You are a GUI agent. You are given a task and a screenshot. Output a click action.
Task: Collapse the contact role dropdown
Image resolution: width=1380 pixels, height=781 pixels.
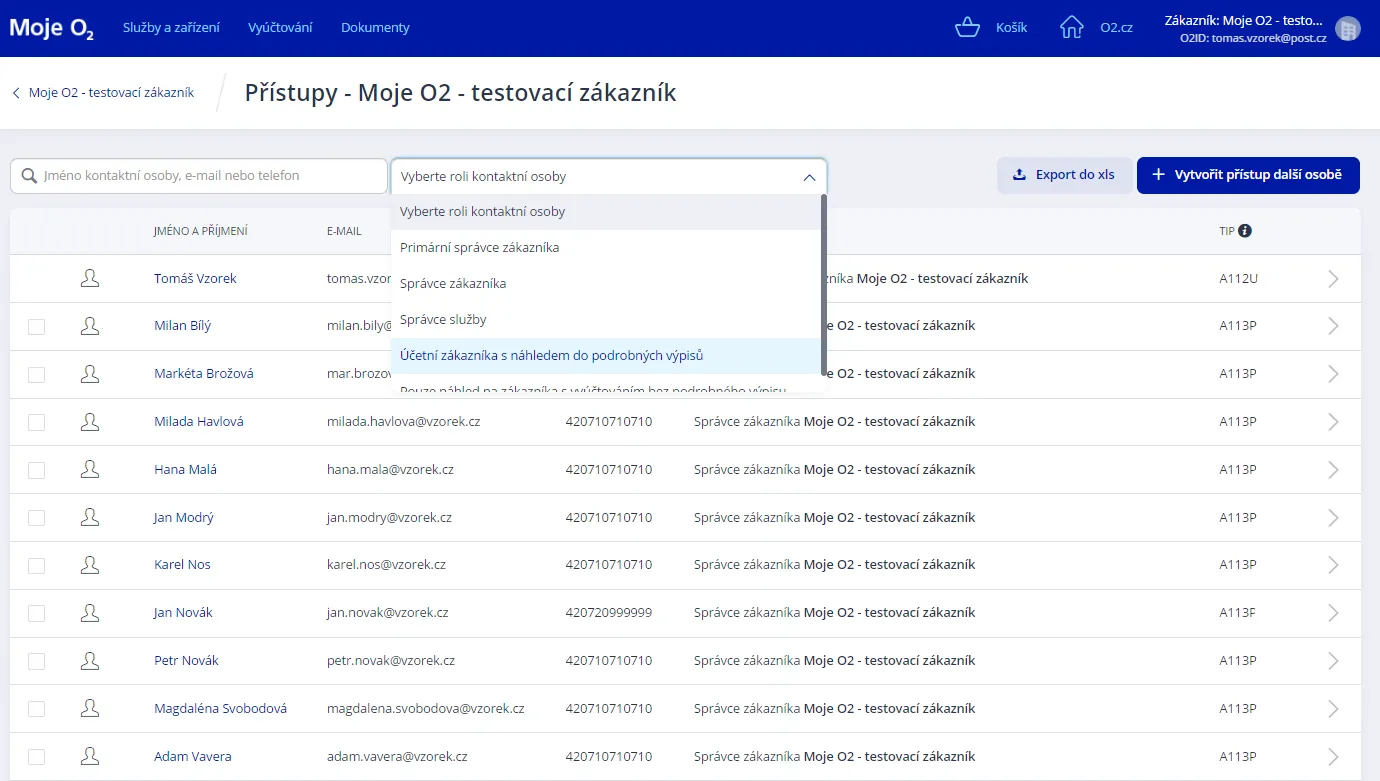809,177
